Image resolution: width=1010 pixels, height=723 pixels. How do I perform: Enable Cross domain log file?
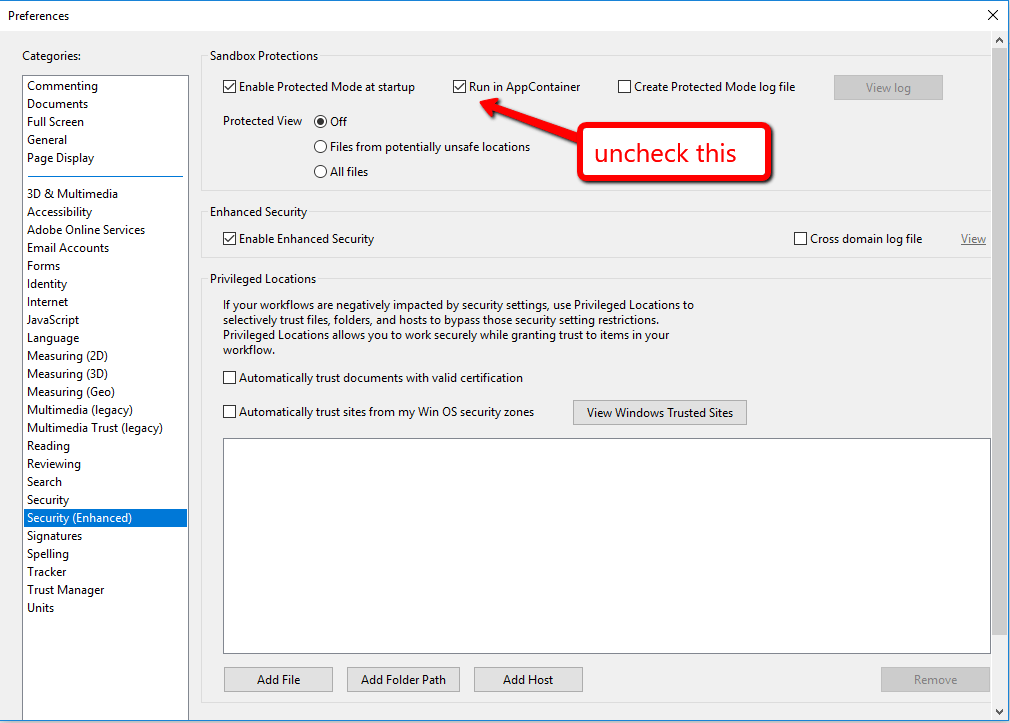(799, 239)
